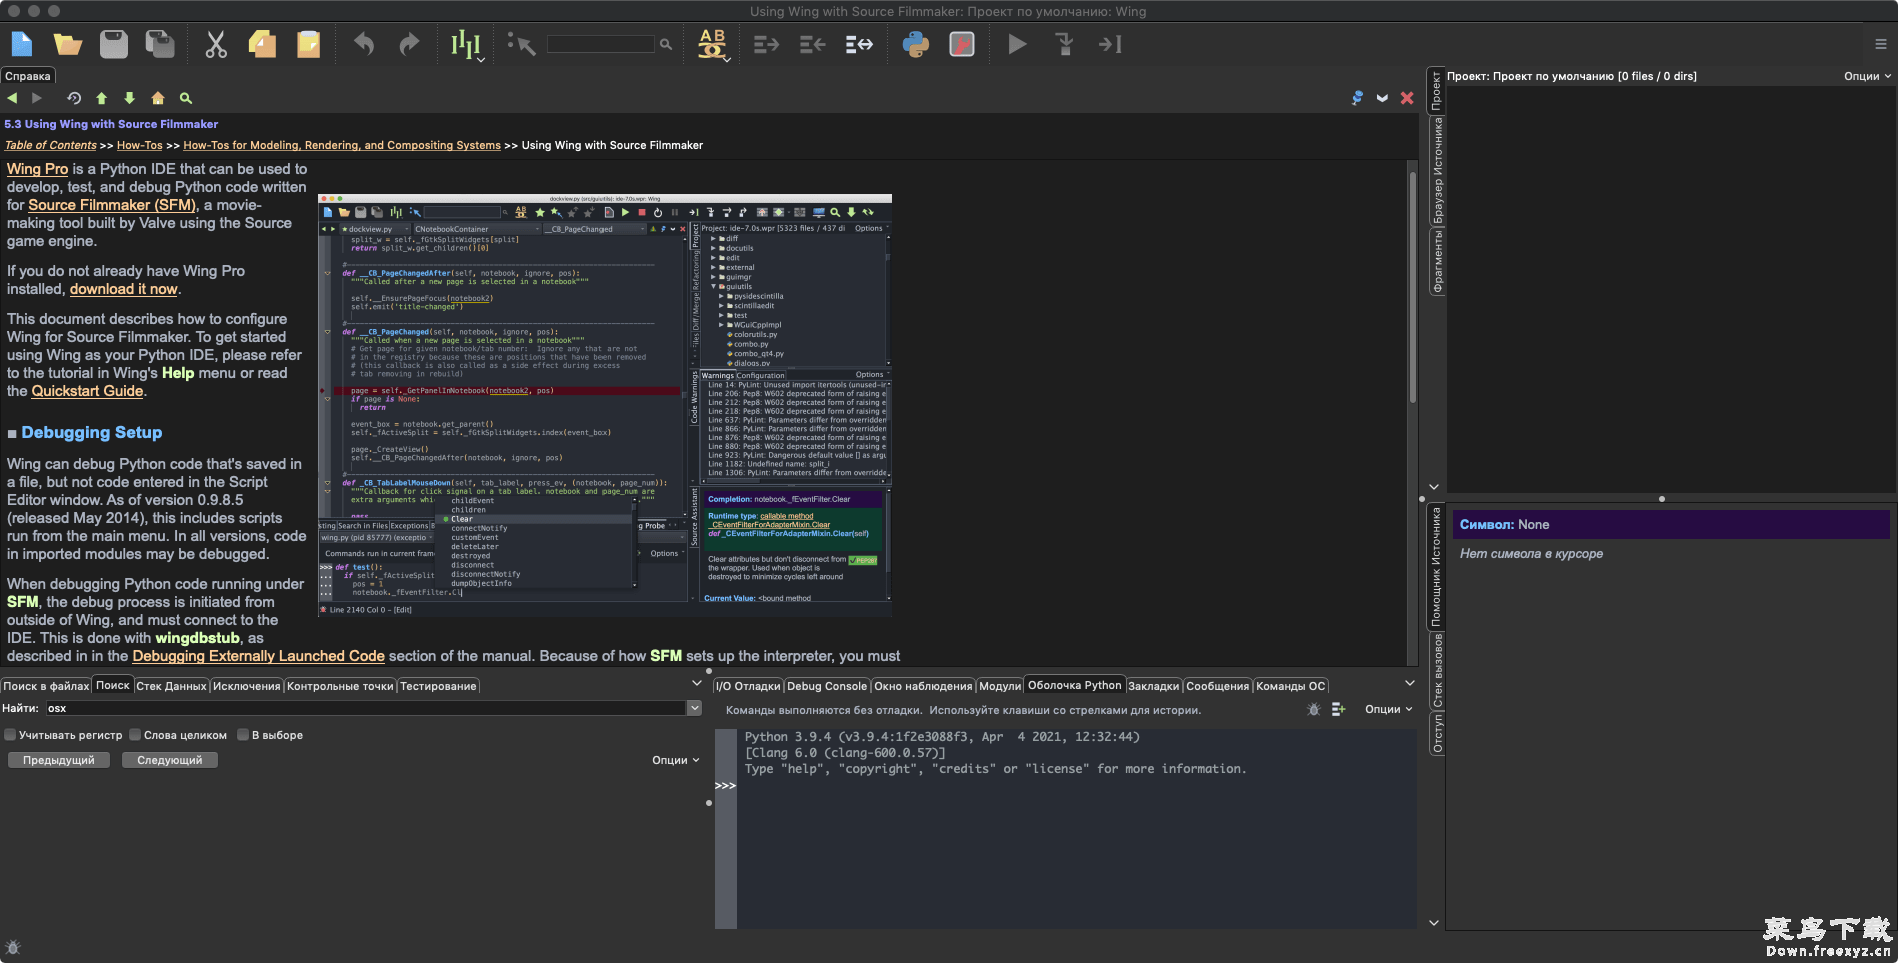Open Опции dropdown in Python shell panel
Image resolution: width=1898 pixels, height=963 pixels.
tap(1389, 709)
